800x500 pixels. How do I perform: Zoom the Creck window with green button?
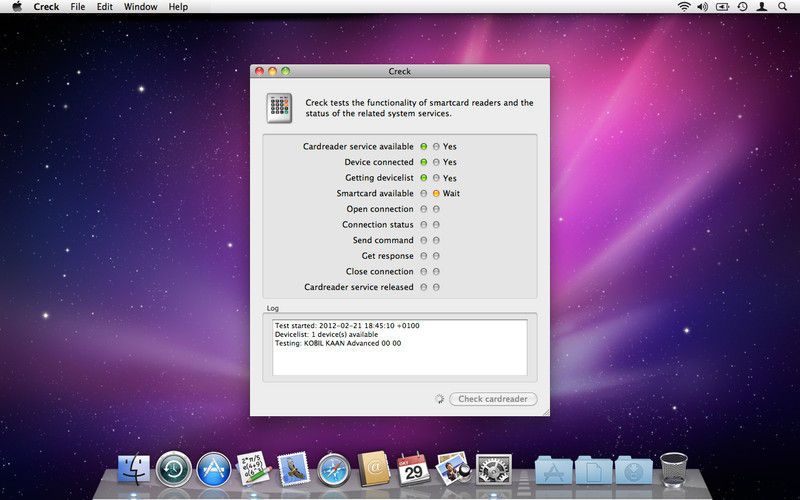click(x=286, y=71)
